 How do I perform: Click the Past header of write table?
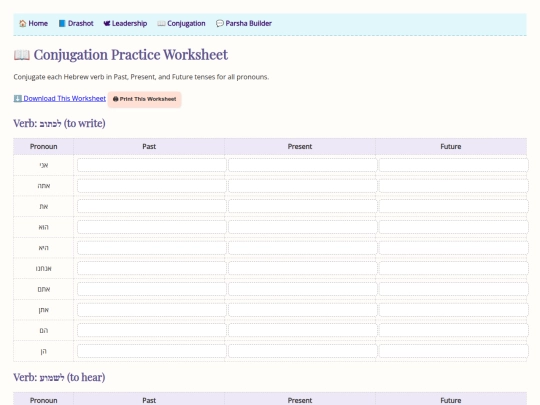(x=149, y=147)
